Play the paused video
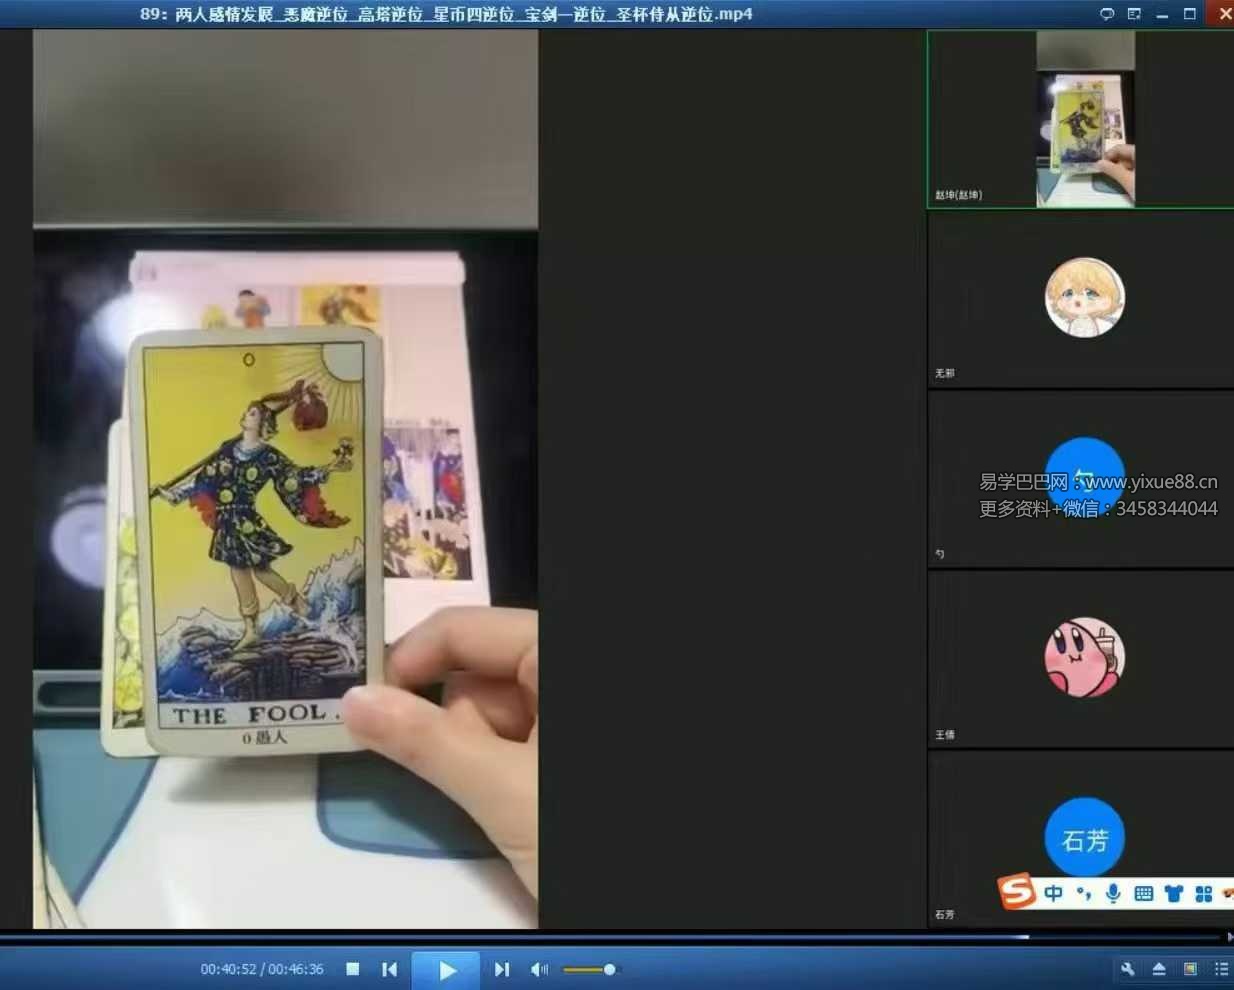1234x990 pixels. tap(447, 969)
